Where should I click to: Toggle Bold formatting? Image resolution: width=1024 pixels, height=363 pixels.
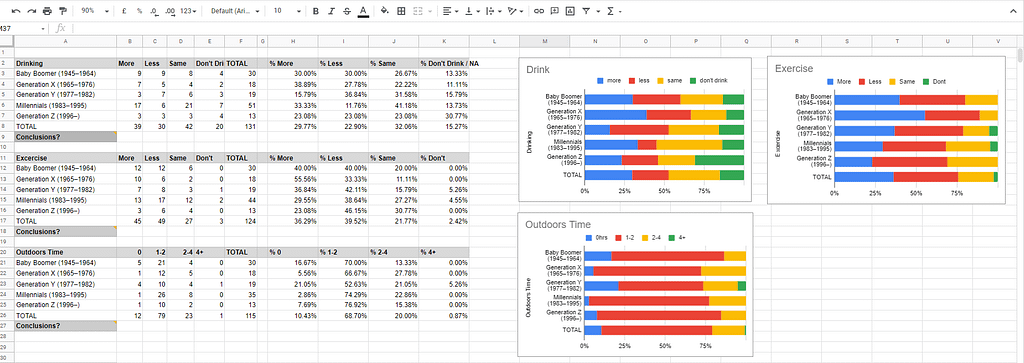tap(315, 11)
